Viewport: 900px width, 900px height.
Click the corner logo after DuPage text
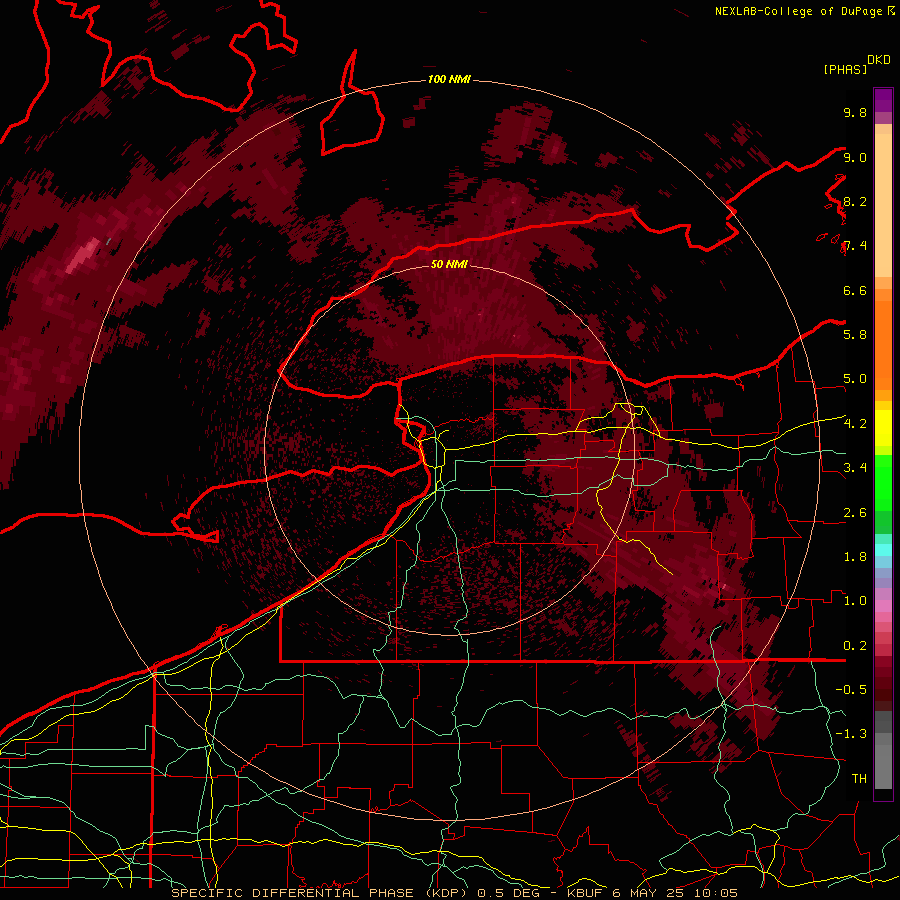coord(891,11)
